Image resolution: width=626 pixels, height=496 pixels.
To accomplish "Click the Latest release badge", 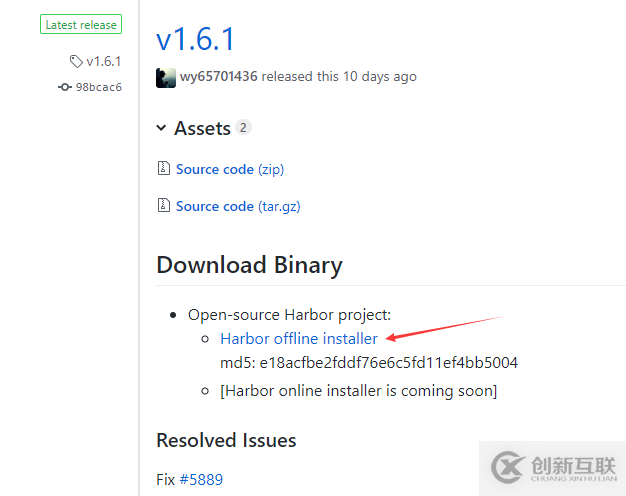I will pyautogui.click(x=81, y=24).
